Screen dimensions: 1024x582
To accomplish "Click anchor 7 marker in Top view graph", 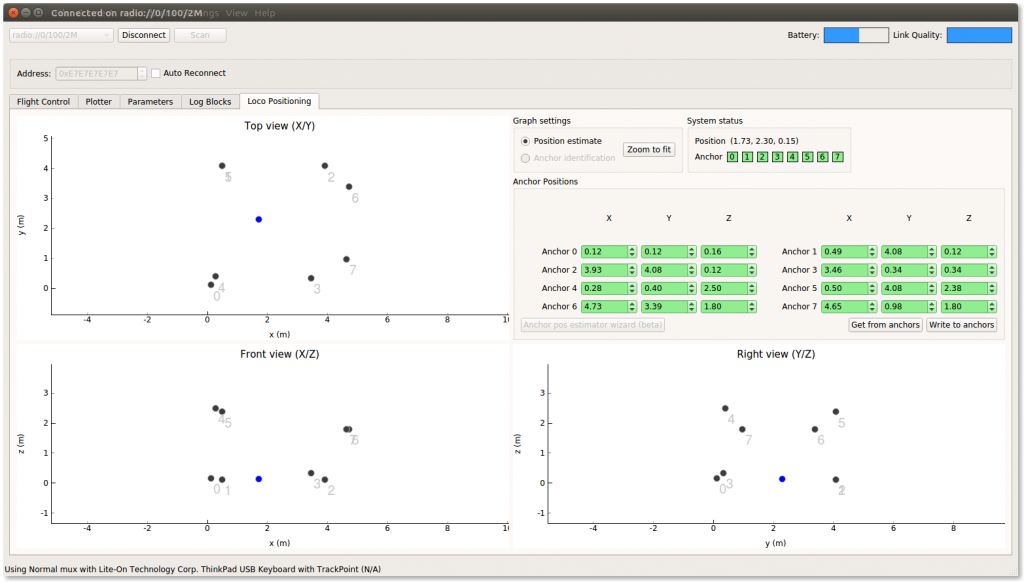I will [346, 259].
